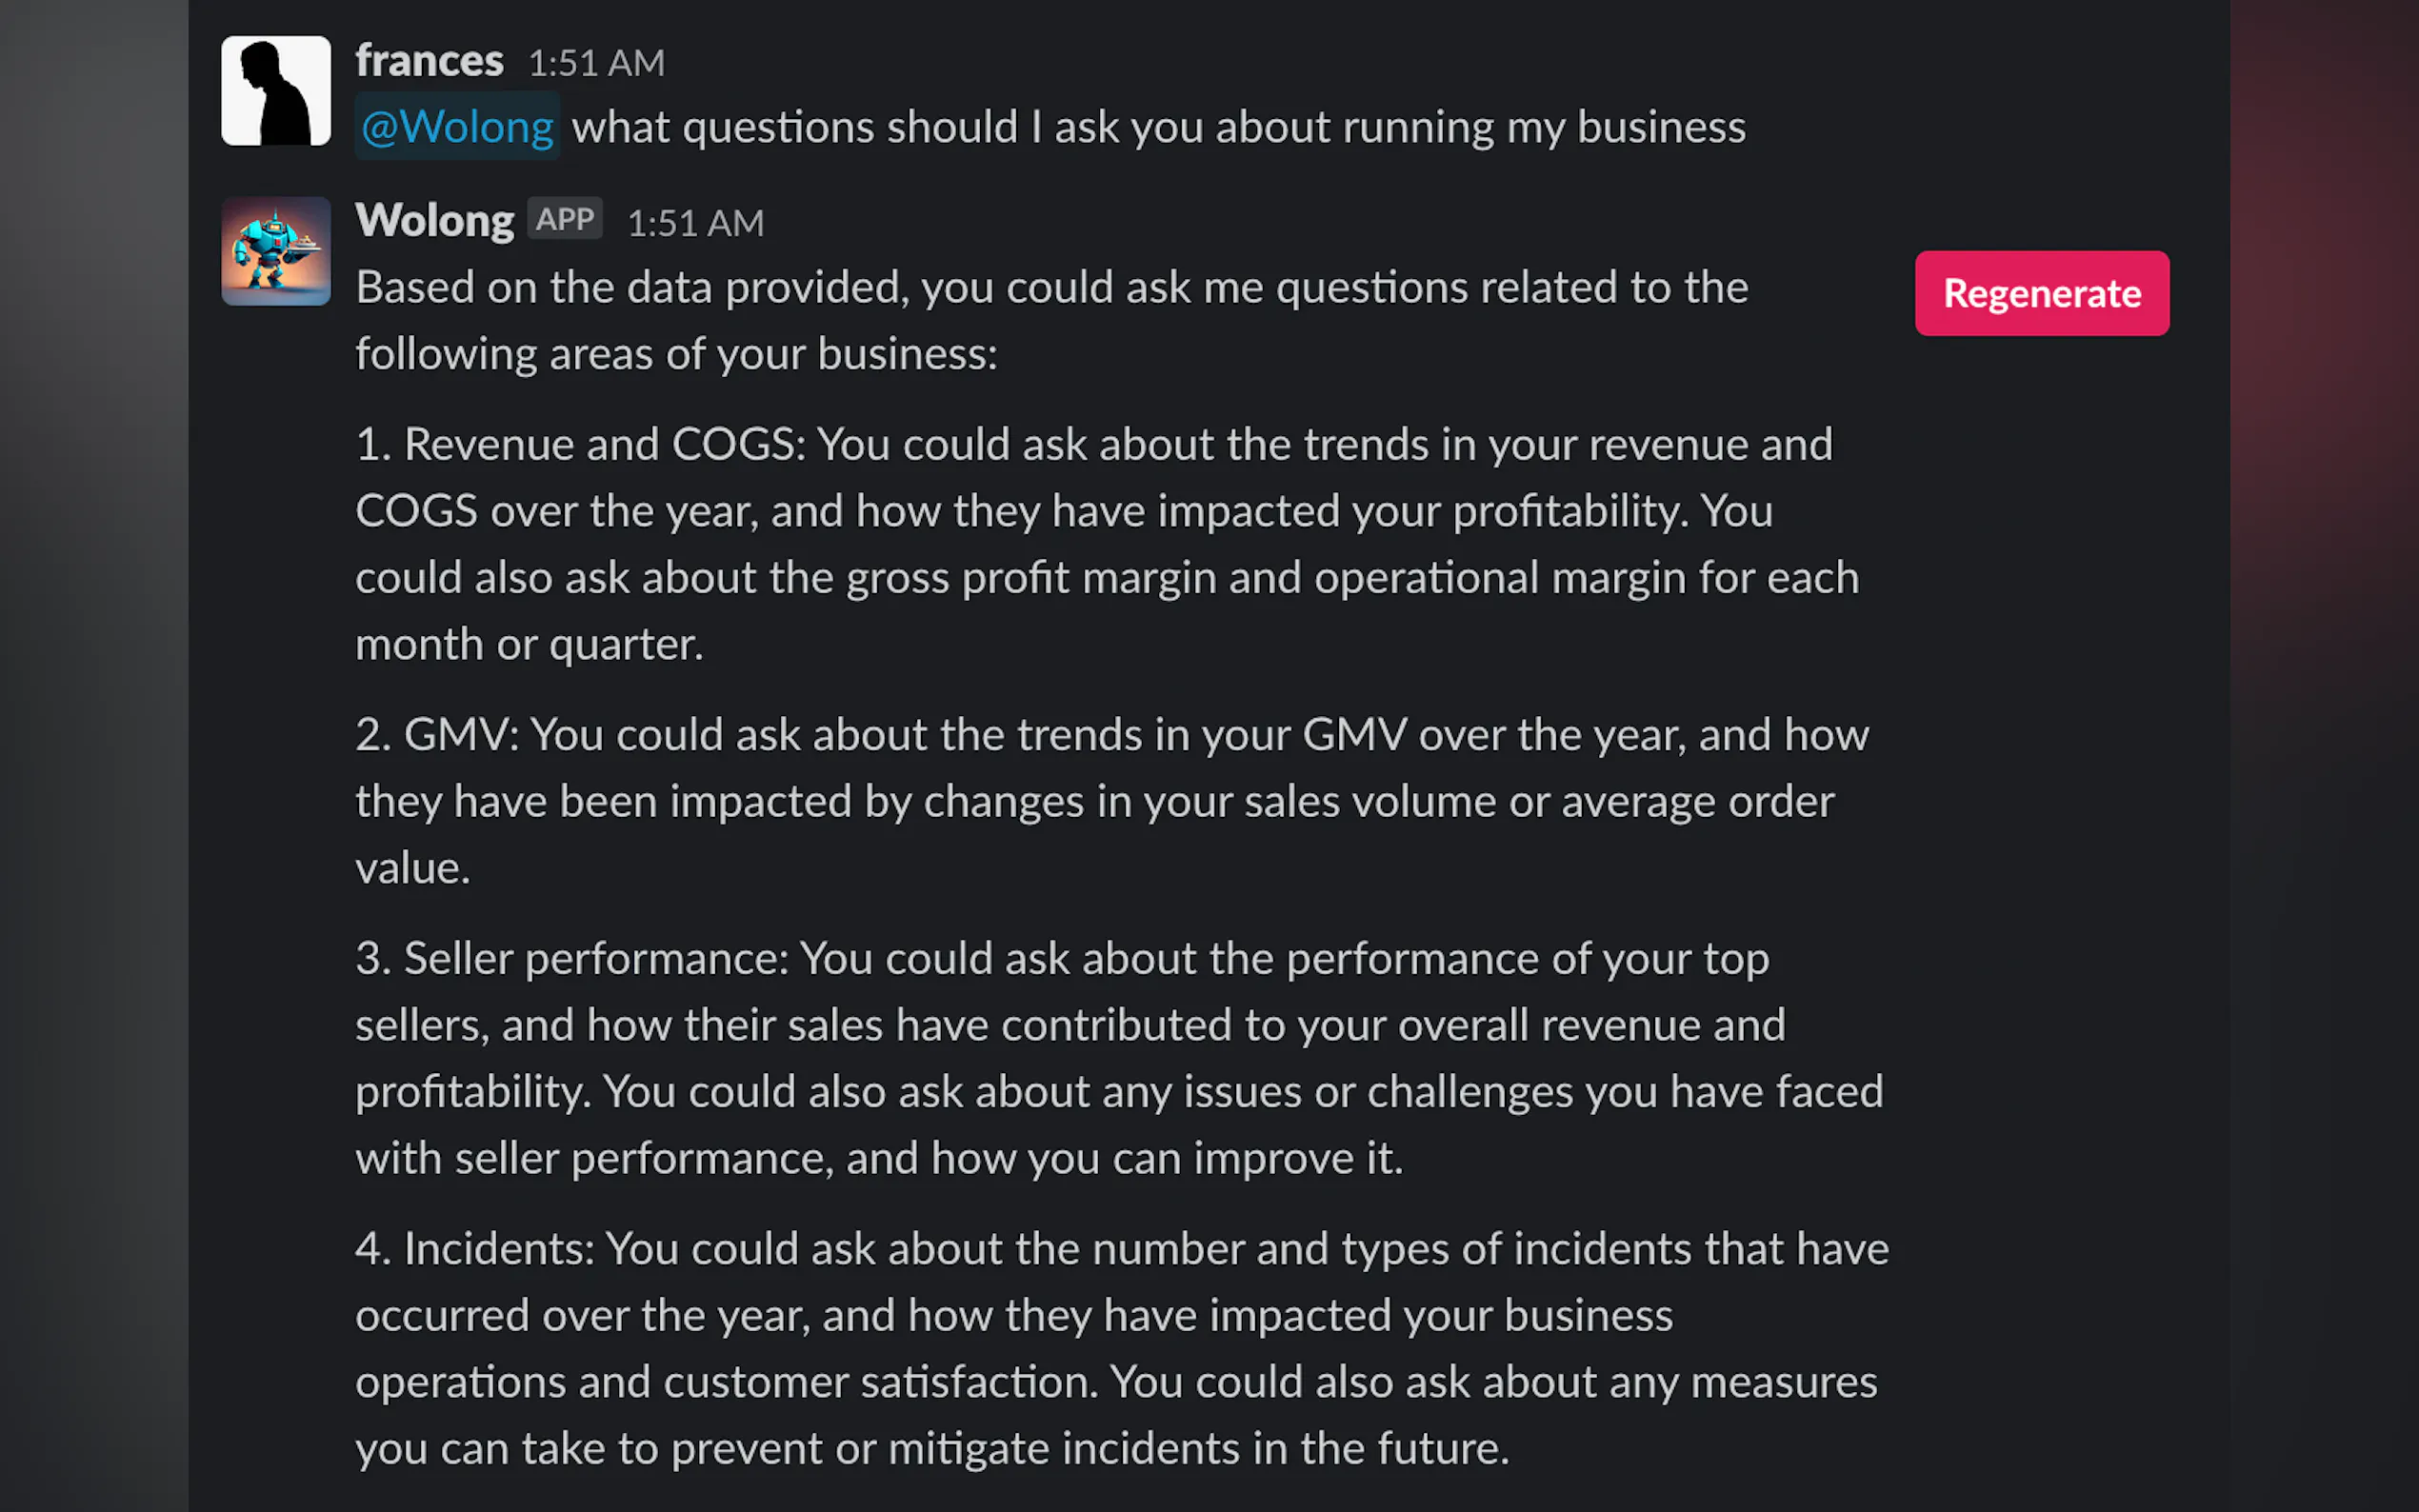Image resolution: width=2419 pixels, height=1512 pixels.
Task: Click the Wolong robot avatar
Action: point(275,251)
